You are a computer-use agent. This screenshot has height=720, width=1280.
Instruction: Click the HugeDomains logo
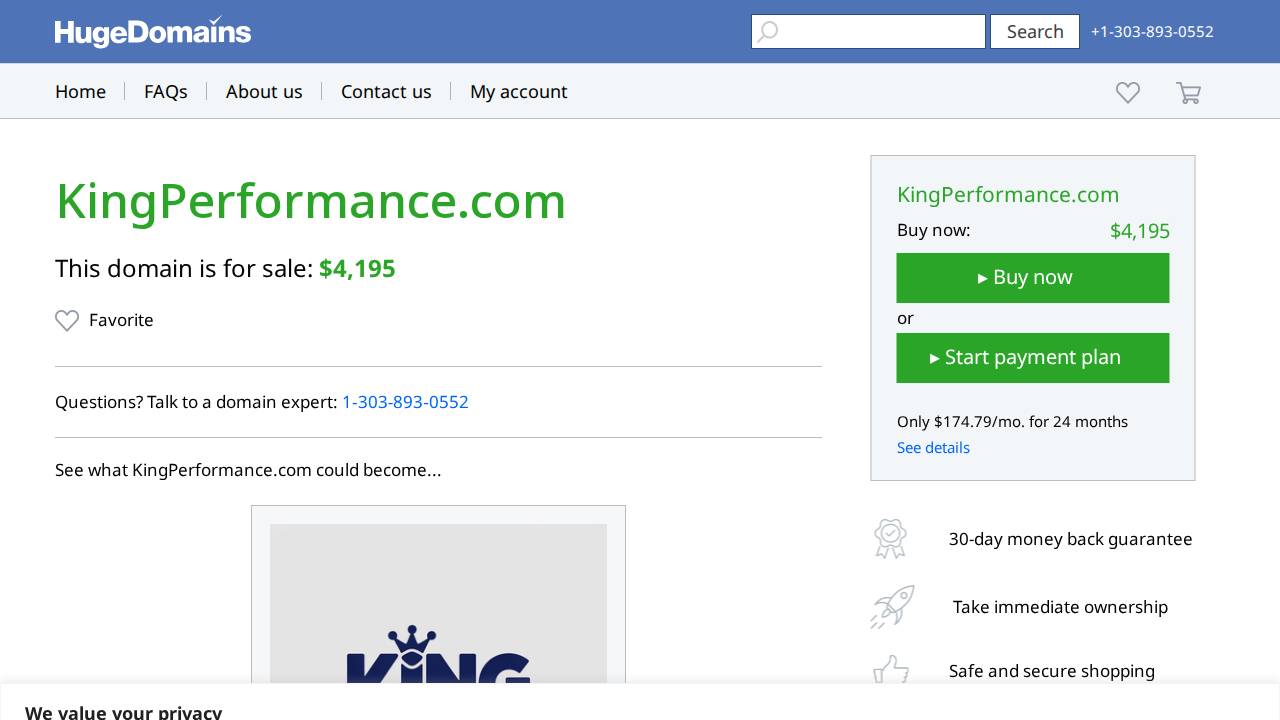[153, 32]
